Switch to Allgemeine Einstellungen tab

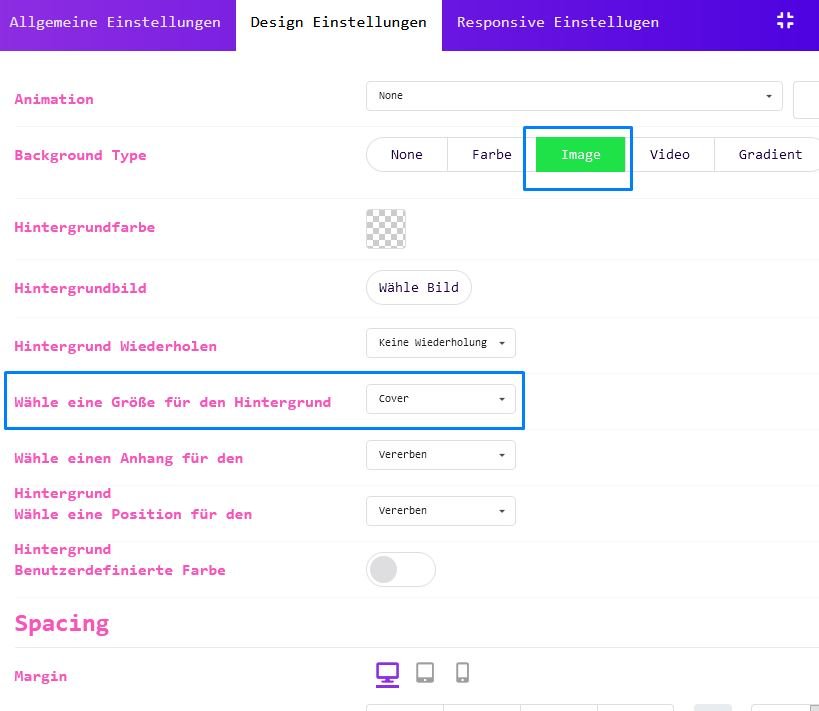coord(115,22)
